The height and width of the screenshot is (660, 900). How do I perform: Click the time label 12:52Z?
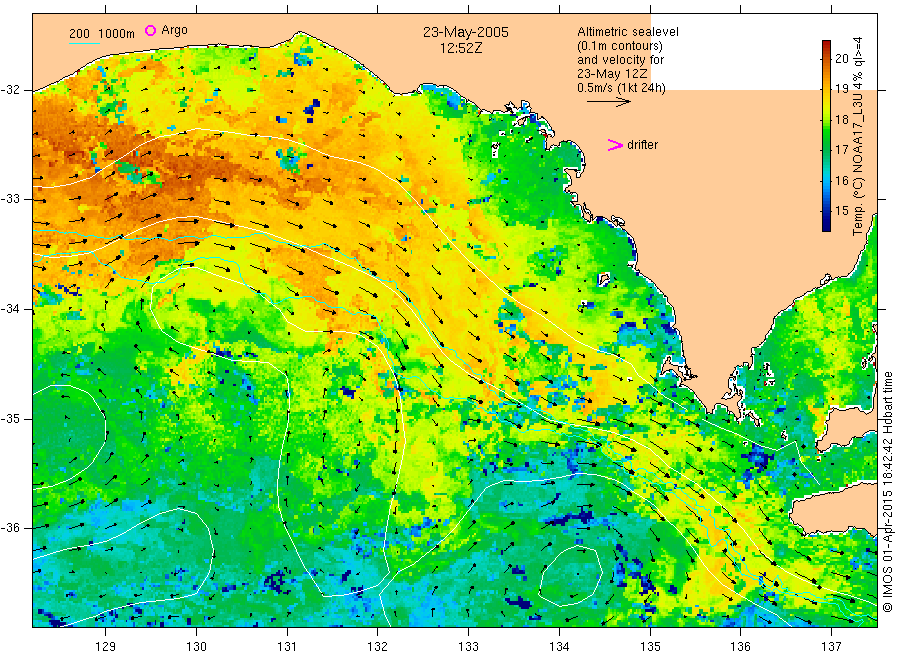point(461,49)
